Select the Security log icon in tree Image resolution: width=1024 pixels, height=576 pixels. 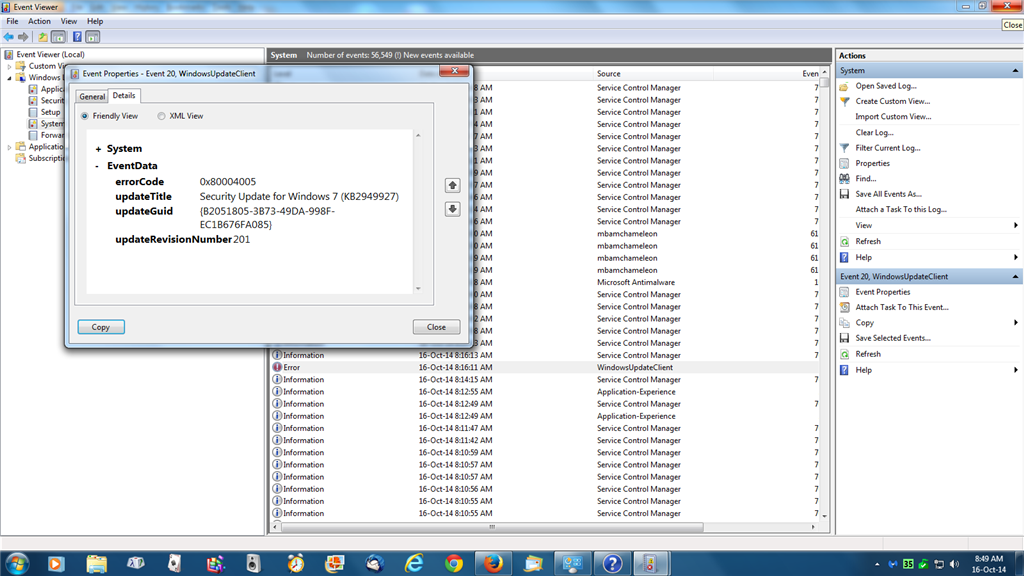coord(33,101)
